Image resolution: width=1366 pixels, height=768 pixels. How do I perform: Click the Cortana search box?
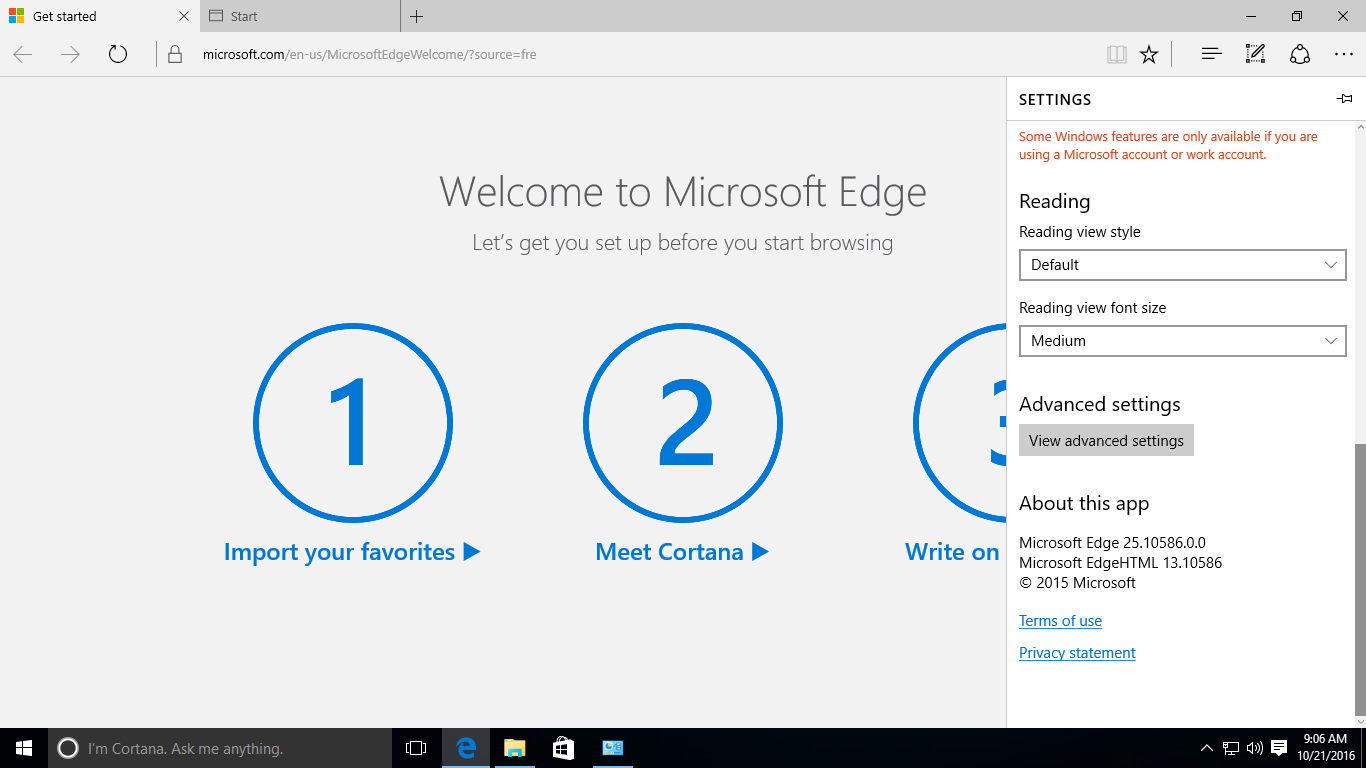220,748
